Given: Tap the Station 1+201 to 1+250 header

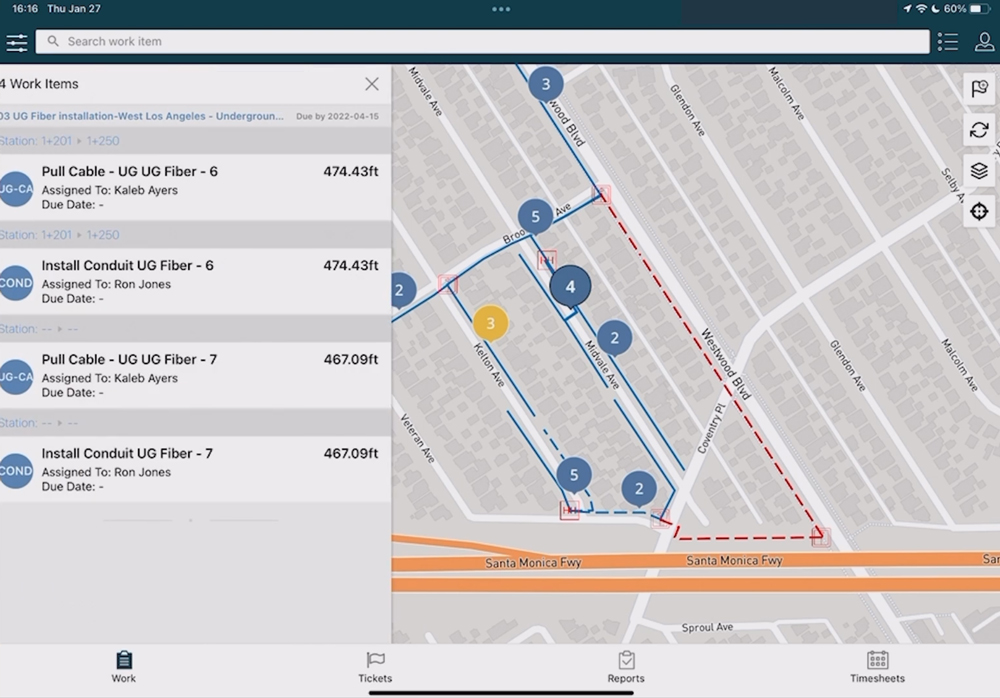Looking at the screenshot, I should (60, 141).
